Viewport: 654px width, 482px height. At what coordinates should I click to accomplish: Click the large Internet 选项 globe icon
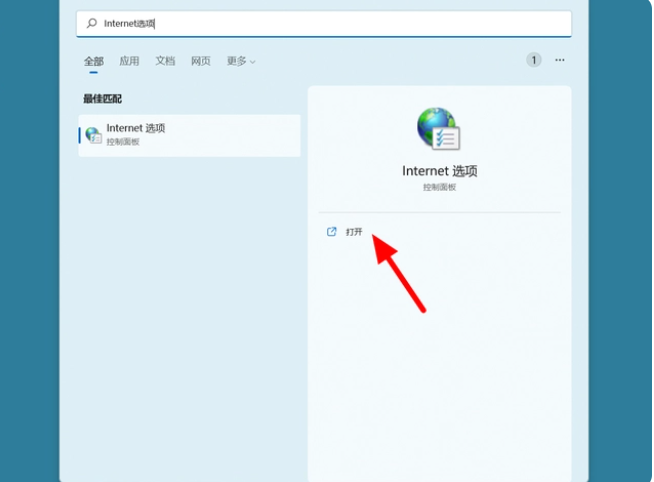[439, 128]
